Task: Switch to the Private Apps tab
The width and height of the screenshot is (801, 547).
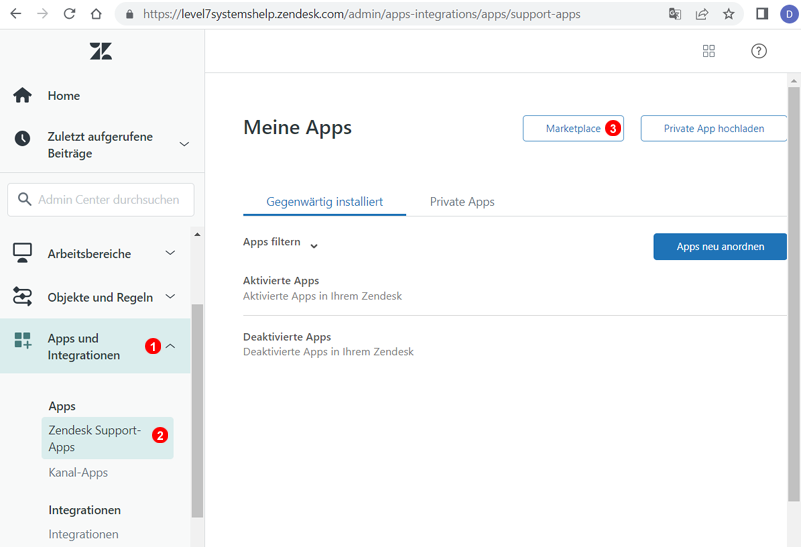Action: [x=462, y=202]
